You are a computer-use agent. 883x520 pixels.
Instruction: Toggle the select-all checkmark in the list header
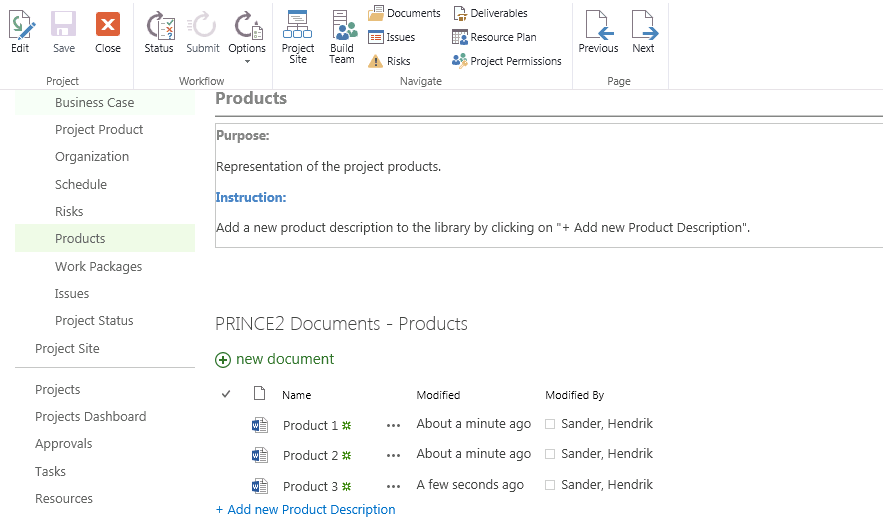226,394
